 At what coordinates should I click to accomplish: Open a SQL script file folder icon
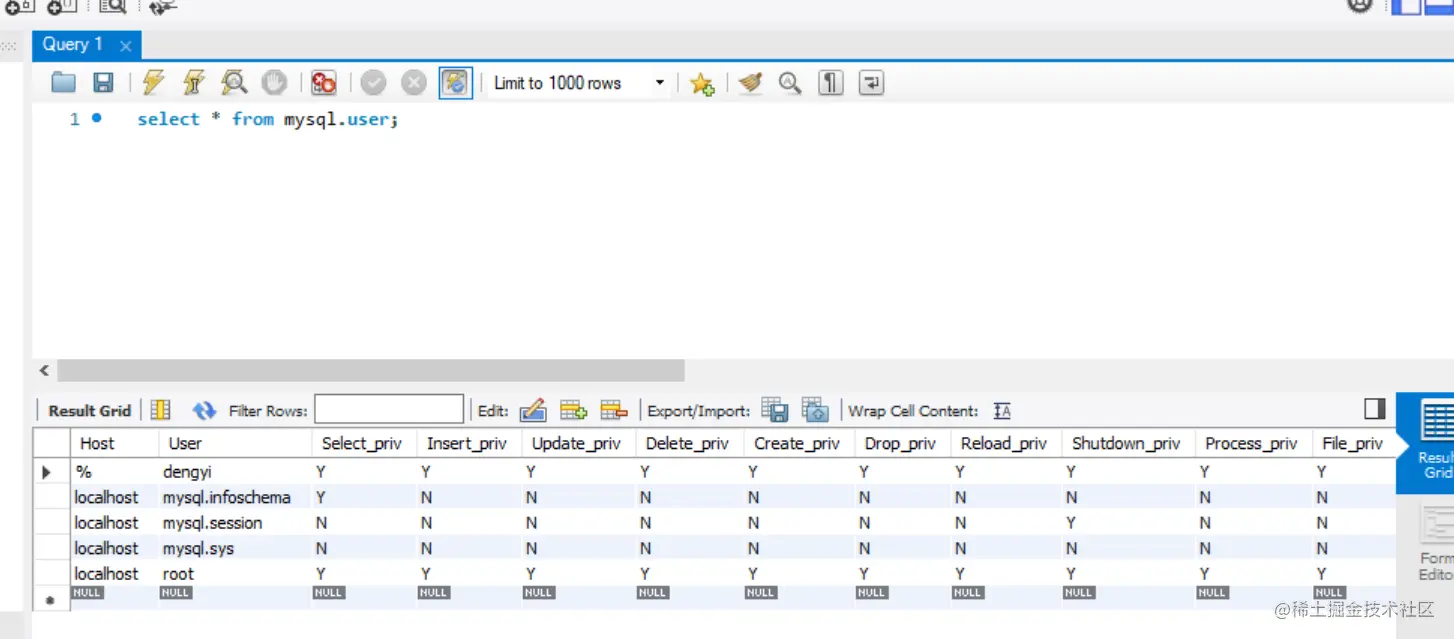(64, 82)
